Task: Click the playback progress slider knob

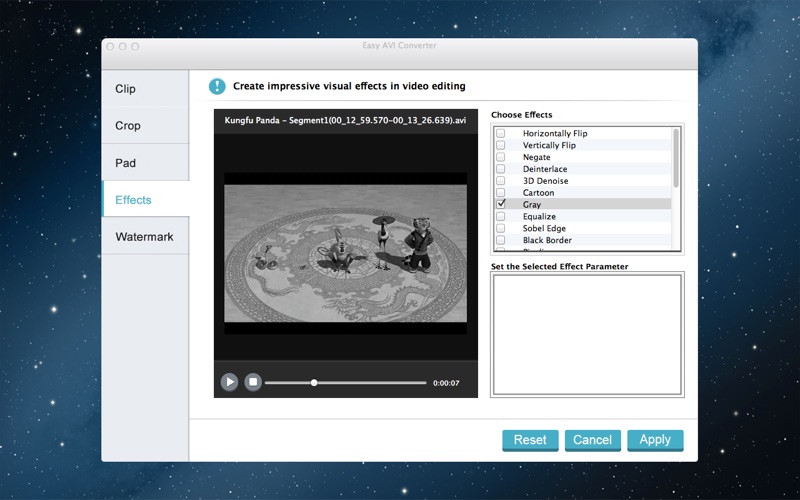Action: [x=314, y=383]
